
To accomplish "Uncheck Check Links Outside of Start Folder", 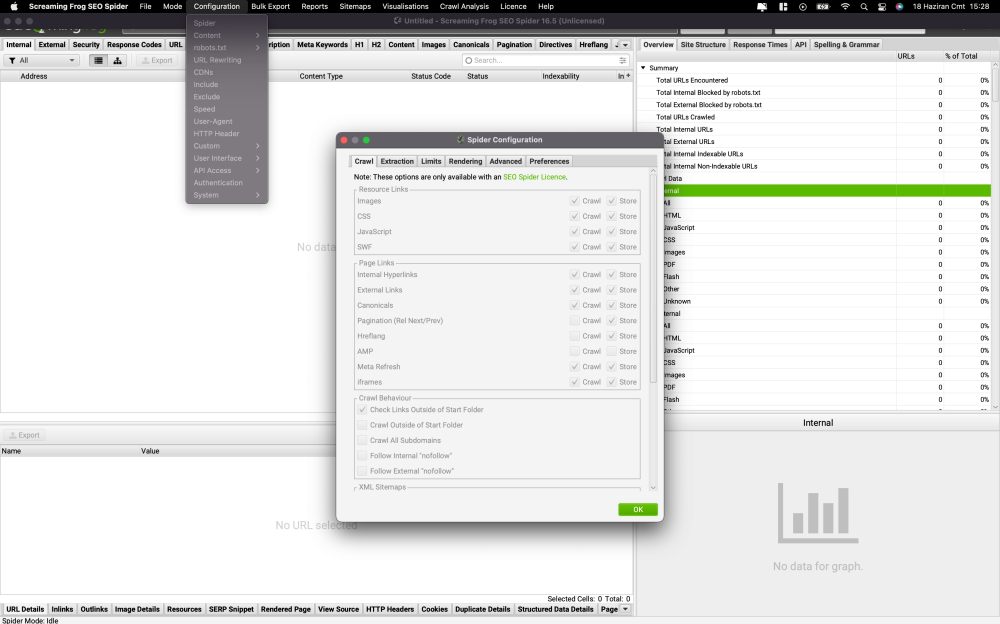I will click(362, 410).
